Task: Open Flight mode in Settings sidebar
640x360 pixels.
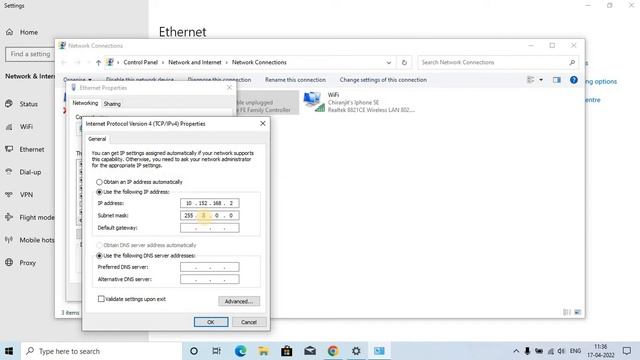Action: (29, 218)
